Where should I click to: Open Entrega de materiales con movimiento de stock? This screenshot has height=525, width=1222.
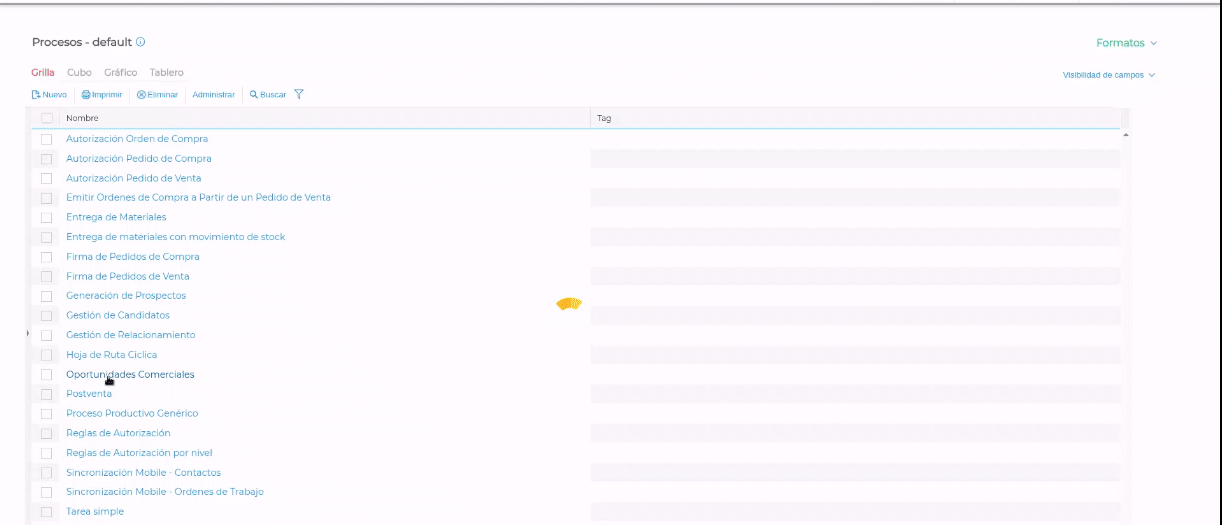(x=176, y=237)
